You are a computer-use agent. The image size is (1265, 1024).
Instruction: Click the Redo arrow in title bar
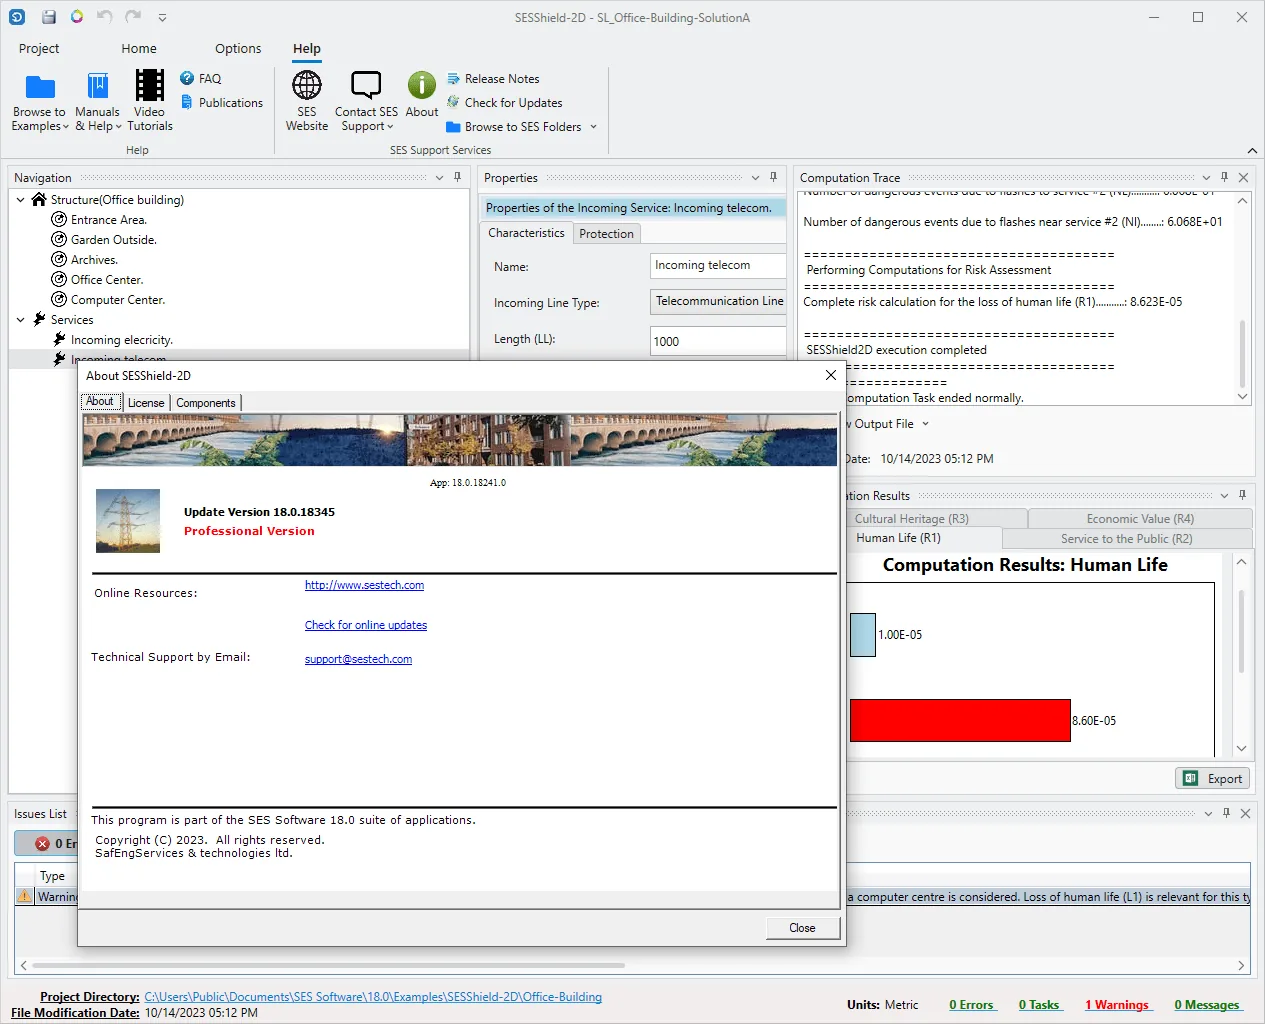coord(134,17)
